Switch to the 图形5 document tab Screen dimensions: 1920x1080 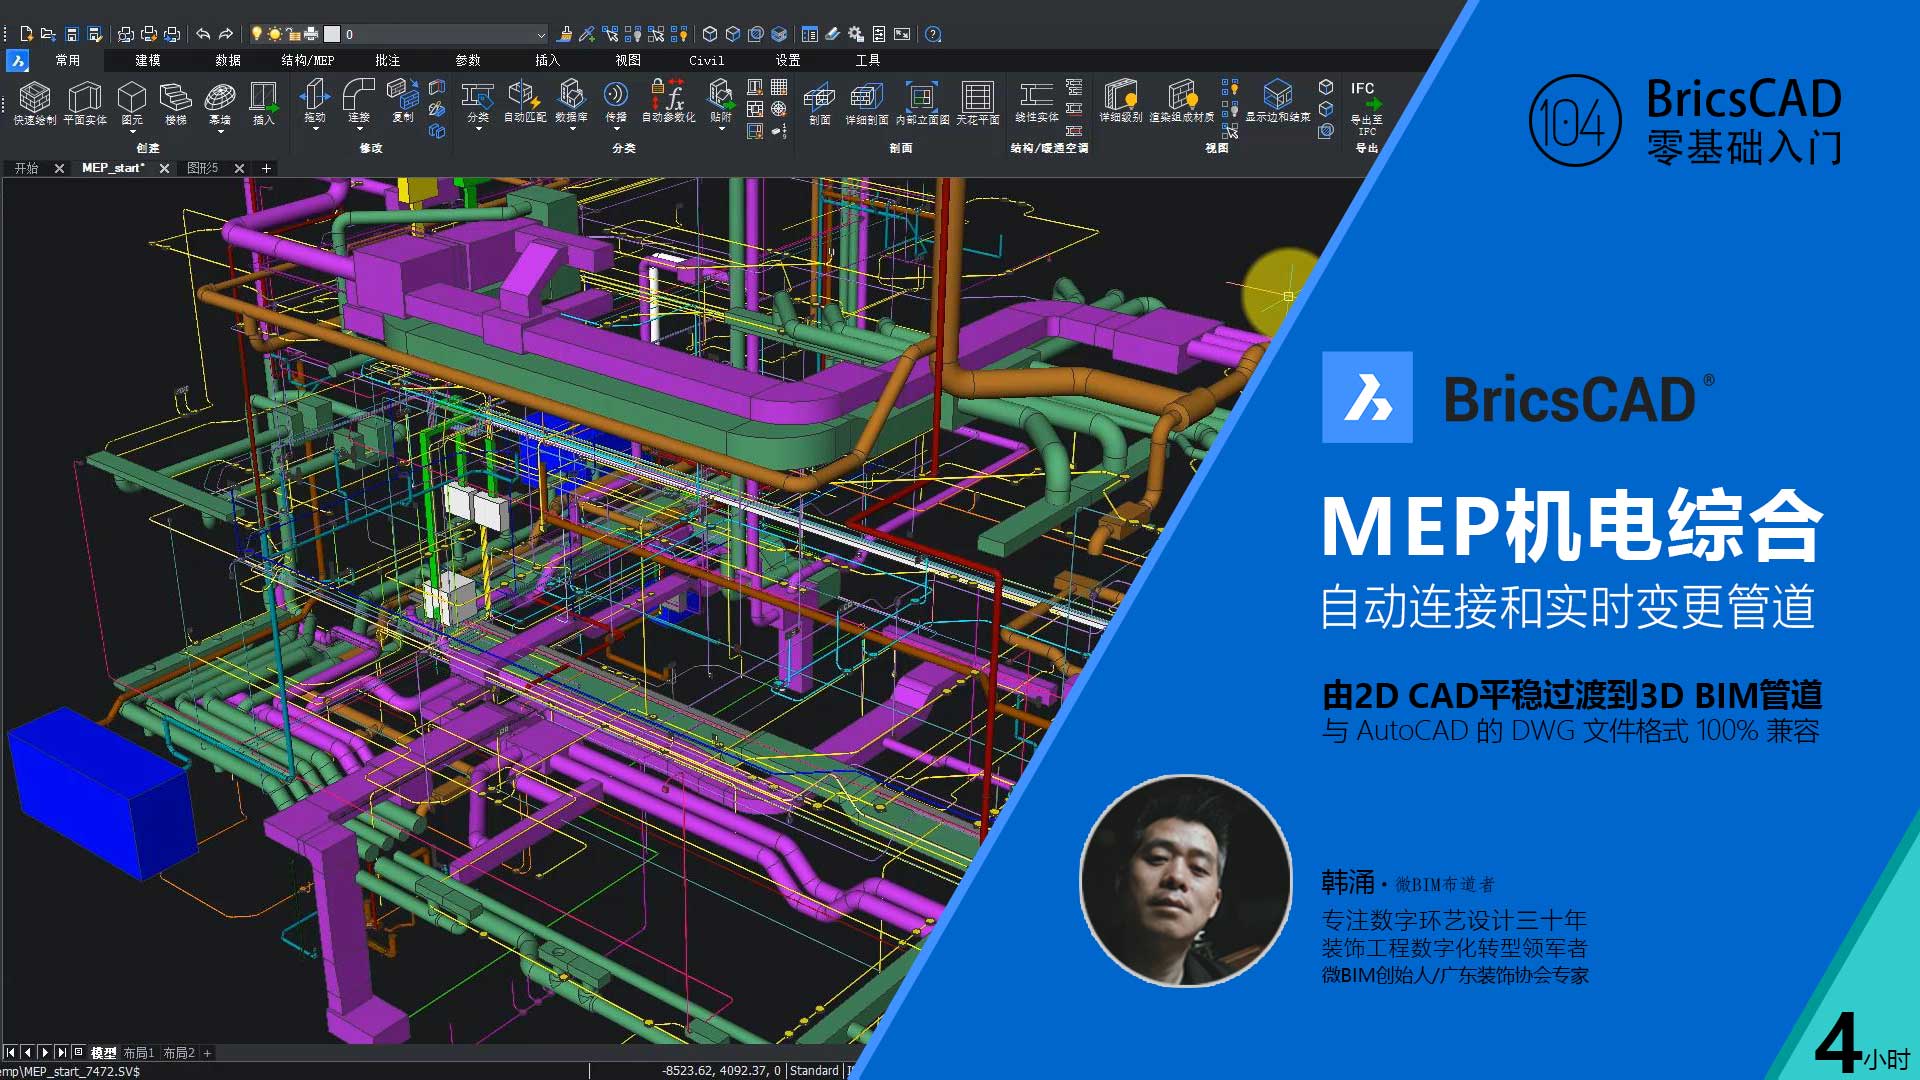203,168
